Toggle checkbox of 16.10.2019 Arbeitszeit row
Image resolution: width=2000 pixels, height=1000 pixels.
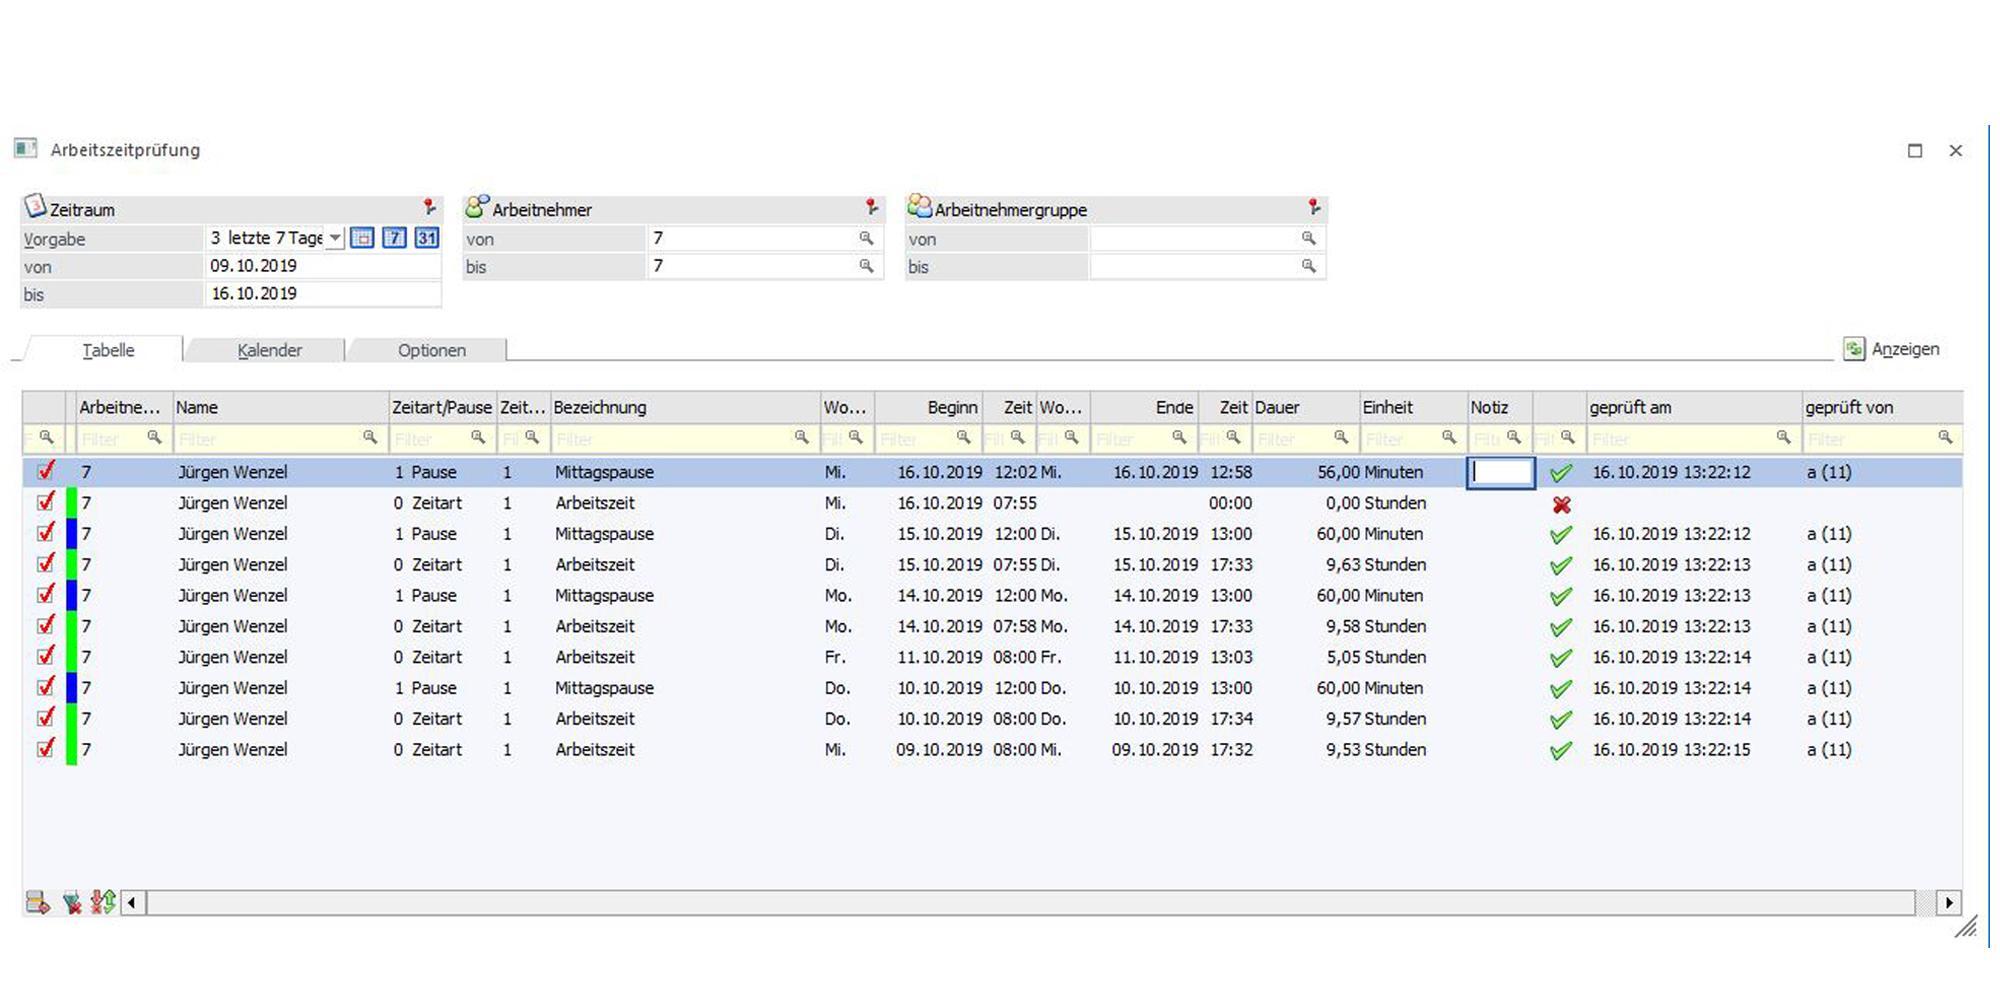click(45, 502)
